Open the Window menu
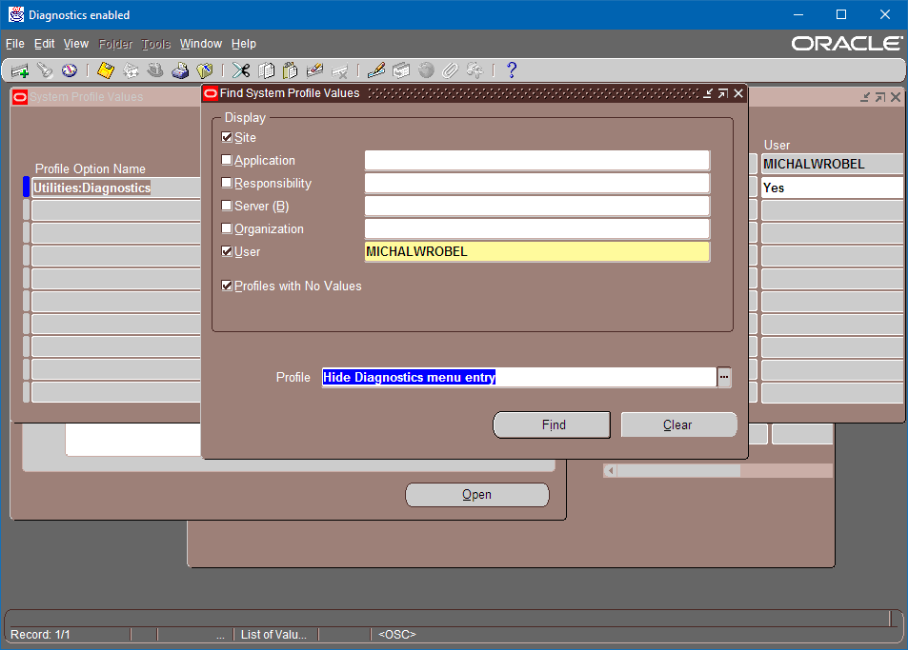 200,44
